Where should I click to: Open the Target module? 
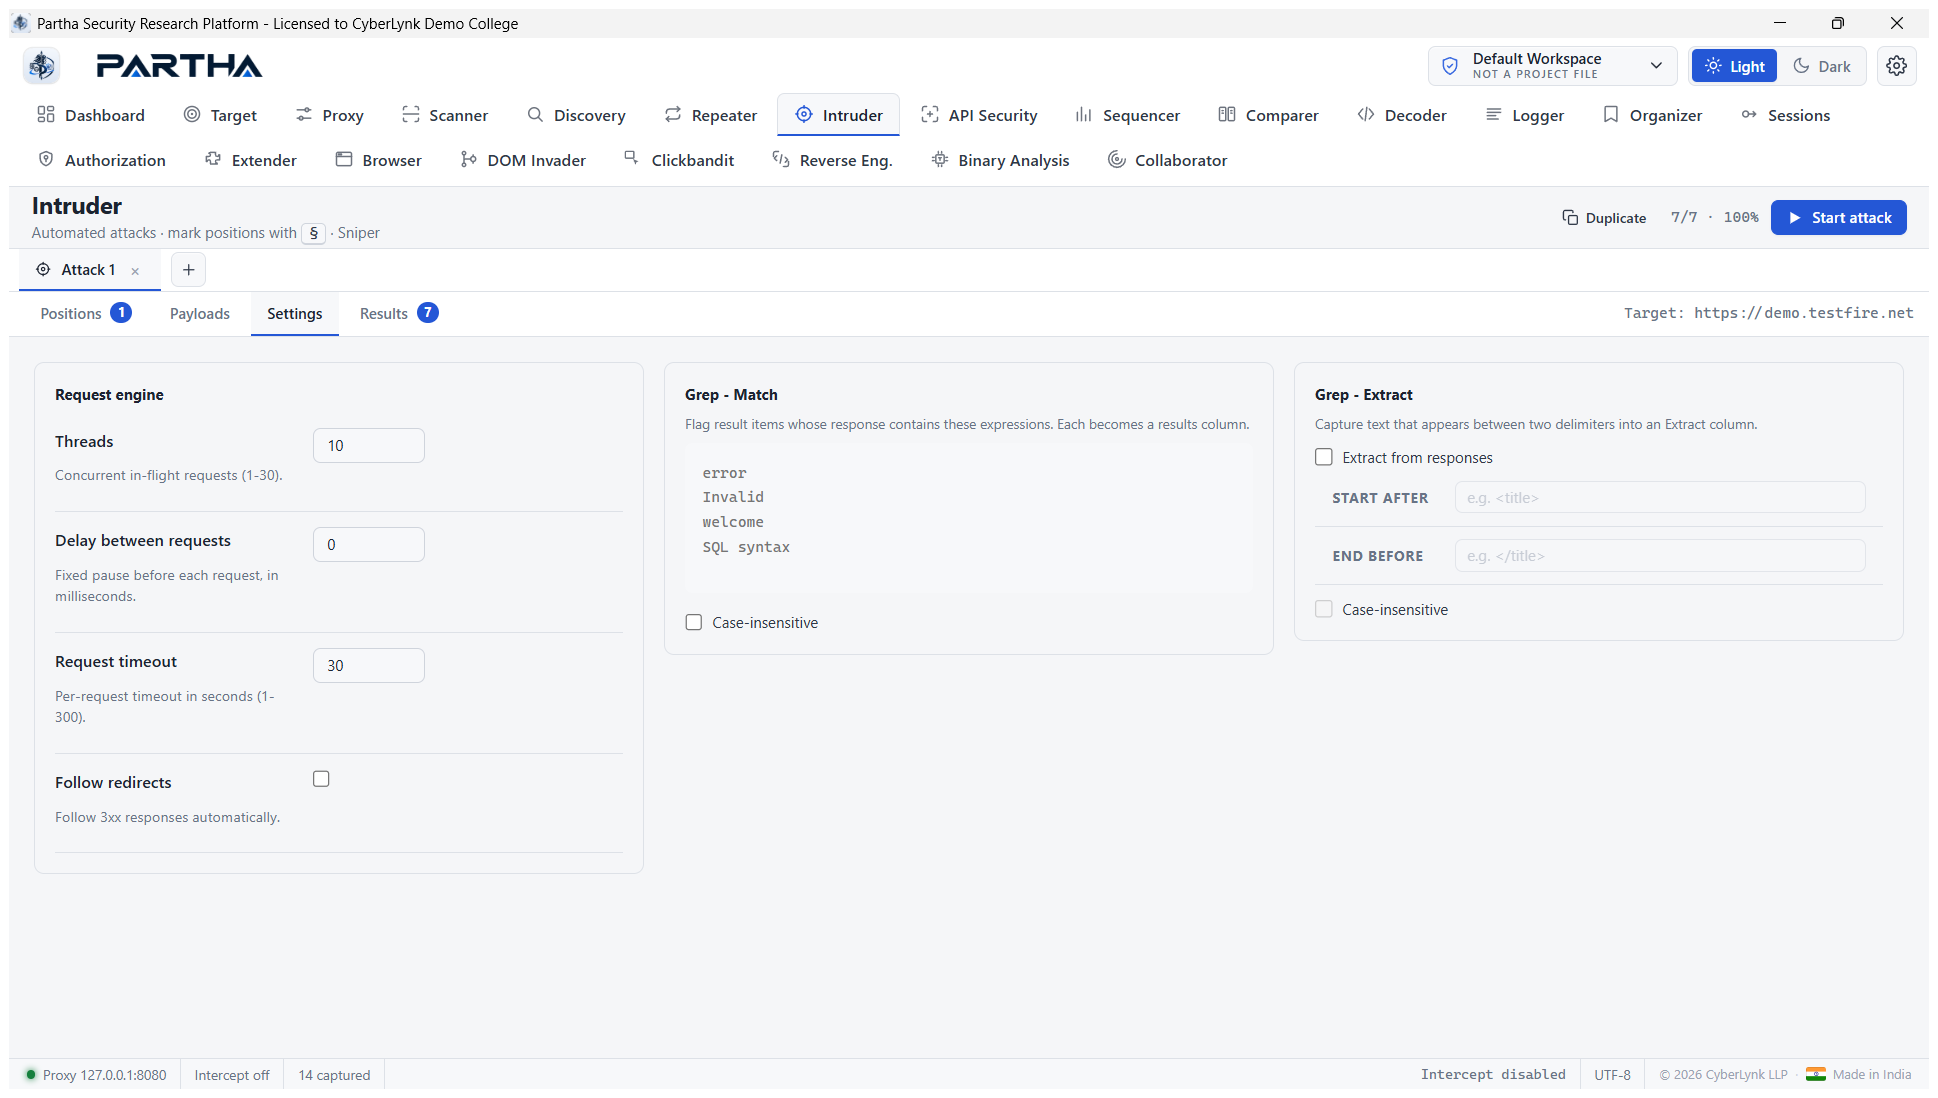pyautogui.click(x=221, y=115)
